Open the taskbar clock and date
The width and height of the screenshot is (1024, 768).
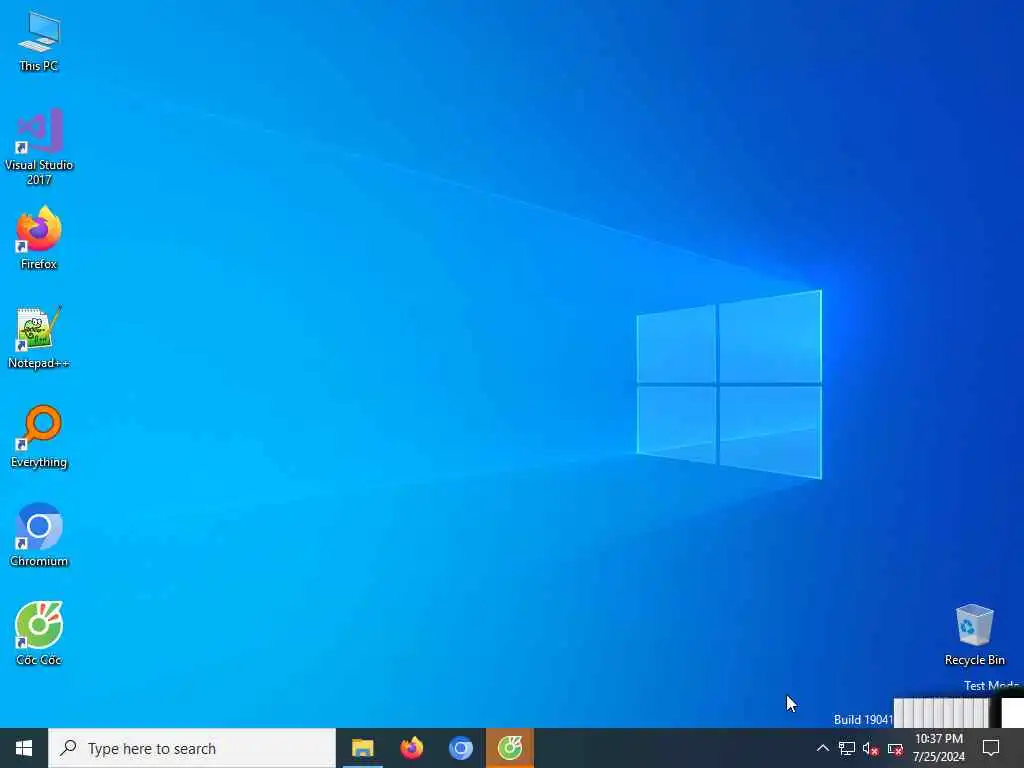coord(938,748)
